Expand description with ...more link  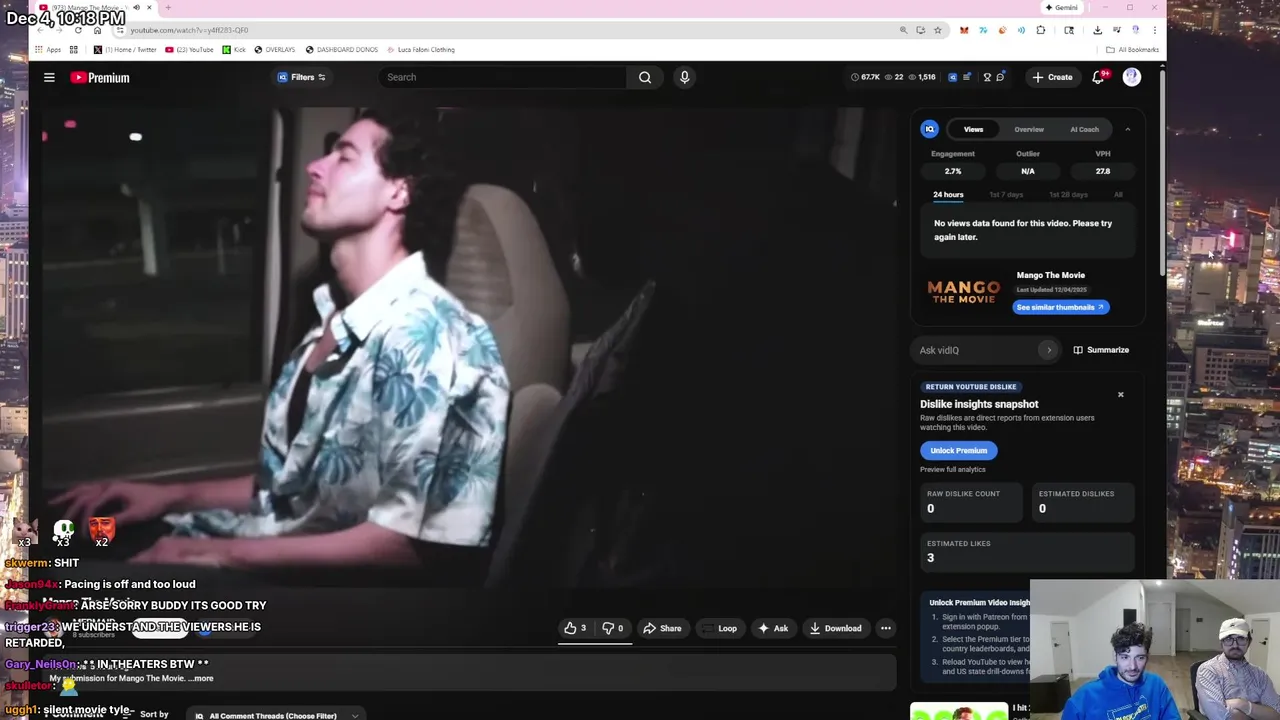(203, 678)
